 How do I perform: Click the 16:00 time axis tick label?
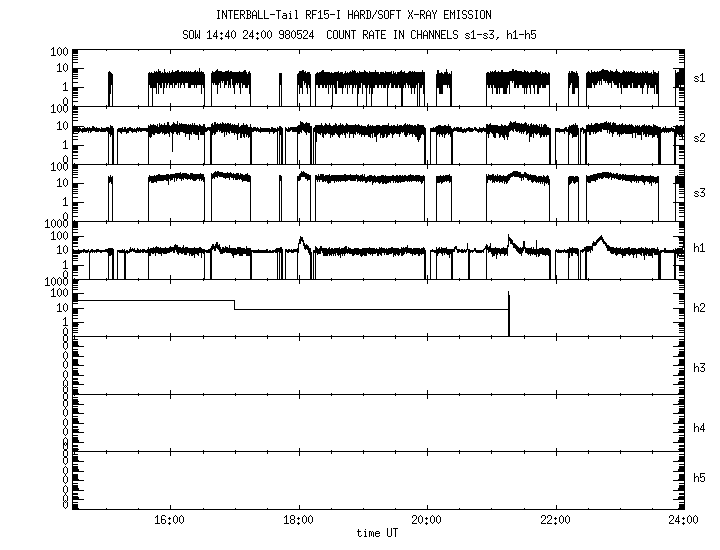point(170,520)
